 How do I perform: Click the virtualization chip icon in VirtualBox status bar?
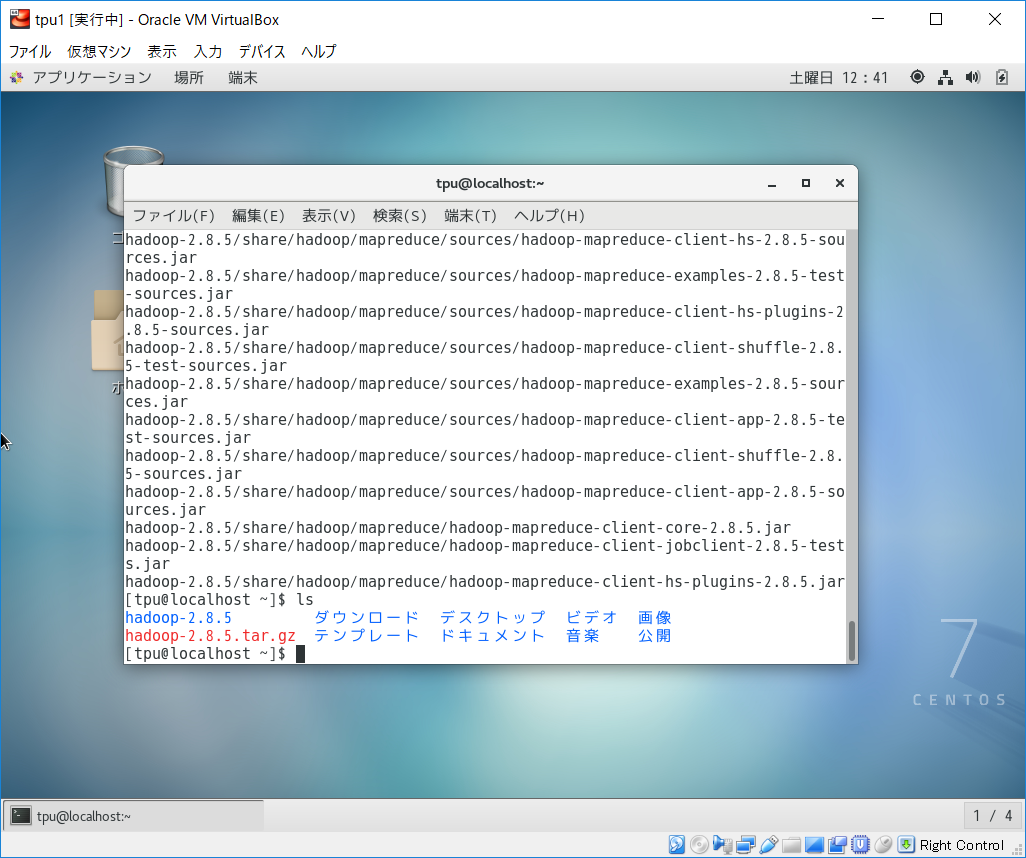[863, 844]
